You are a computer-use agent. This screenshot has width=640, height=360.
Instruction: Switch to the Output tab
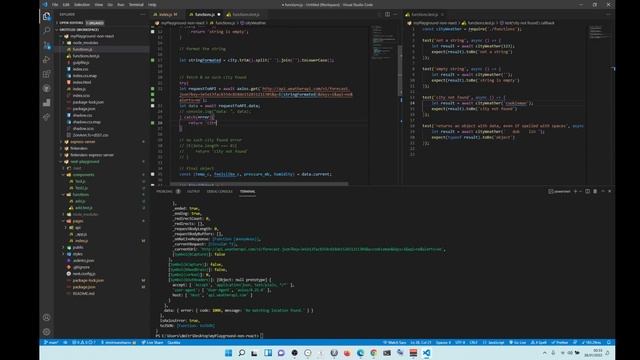coord(193,191)
